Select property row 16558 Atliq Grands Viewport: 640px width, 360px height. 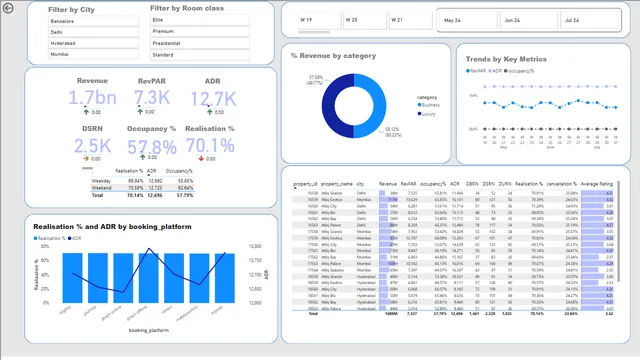(453, 193)
